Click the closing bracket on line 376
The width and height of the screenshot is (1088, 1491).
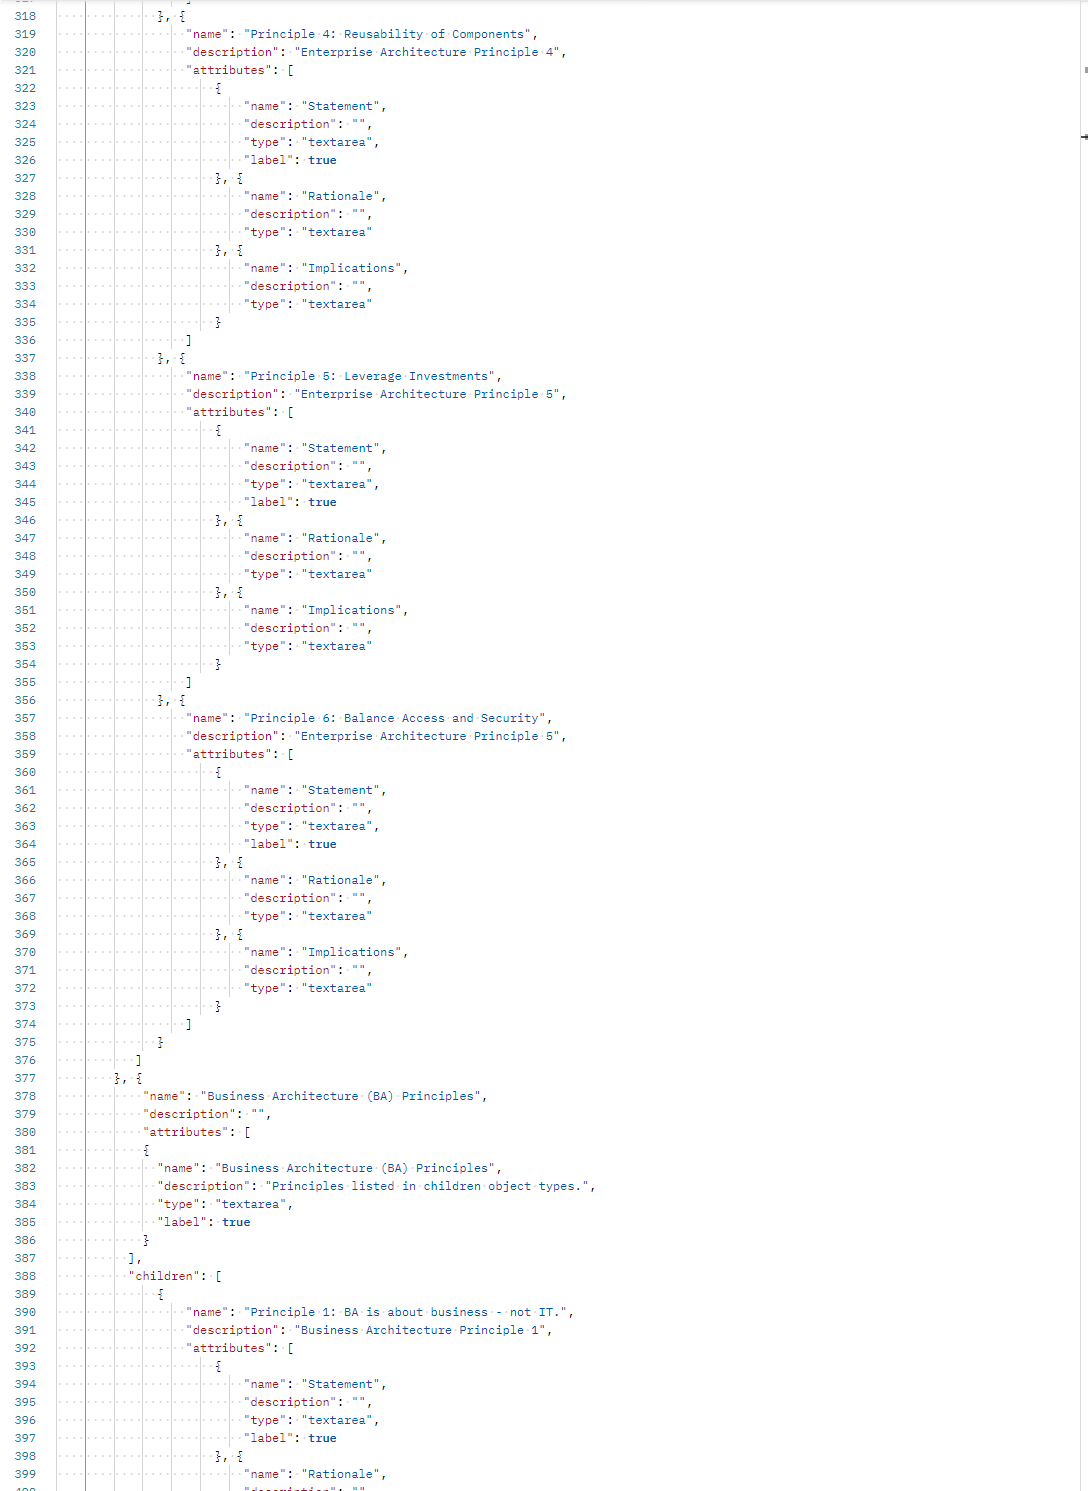point(138,1060)
